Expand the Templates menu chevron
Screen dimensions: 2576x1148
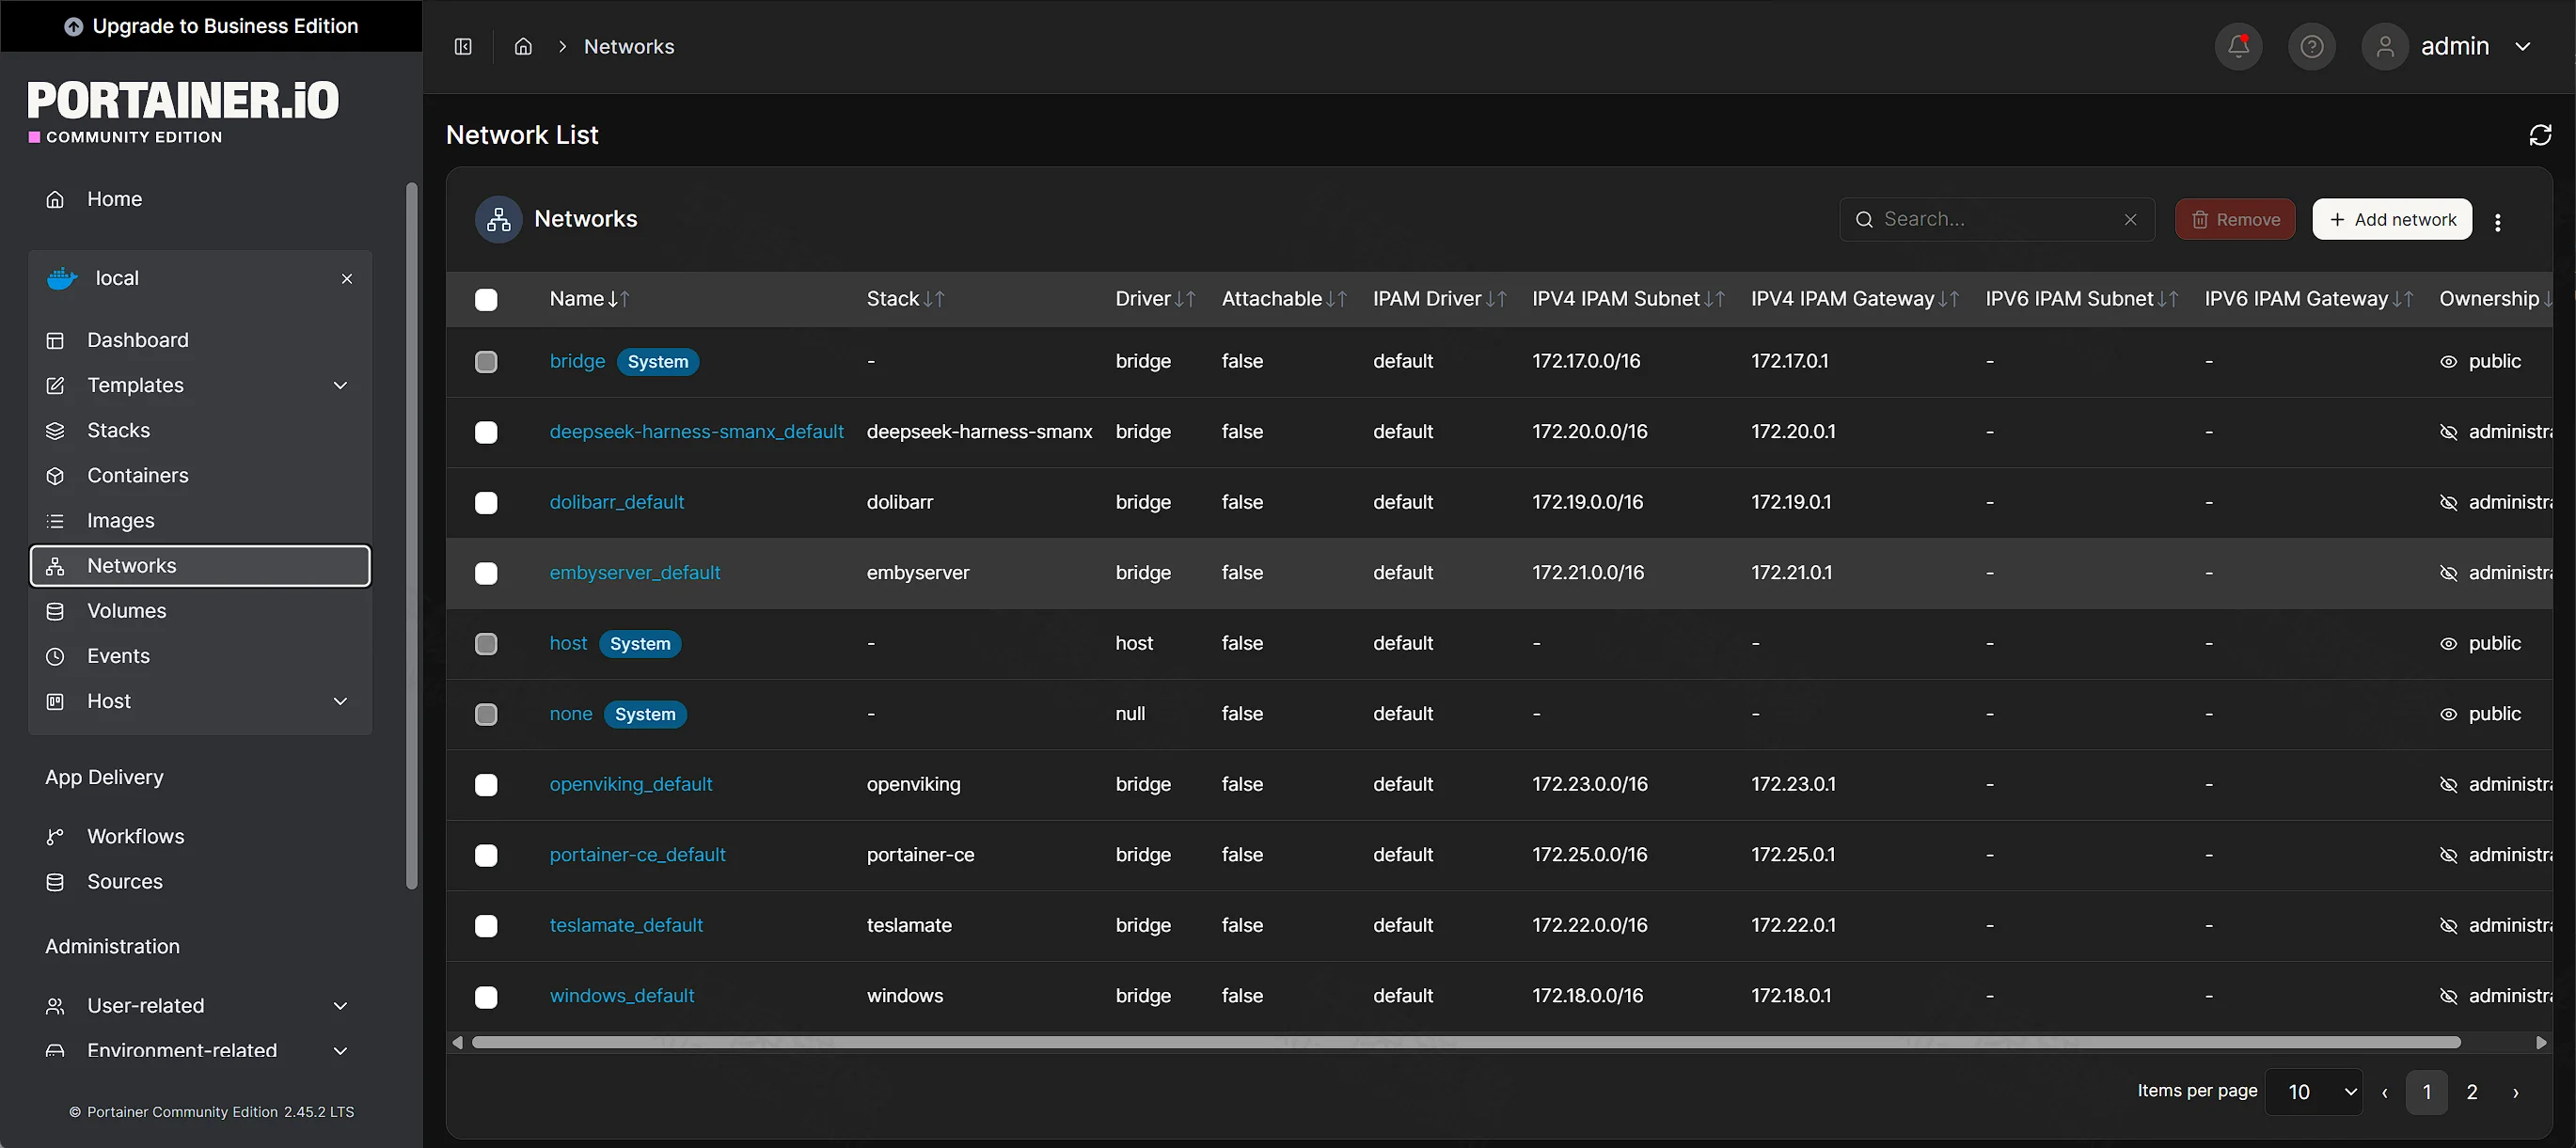click(340, 386)
